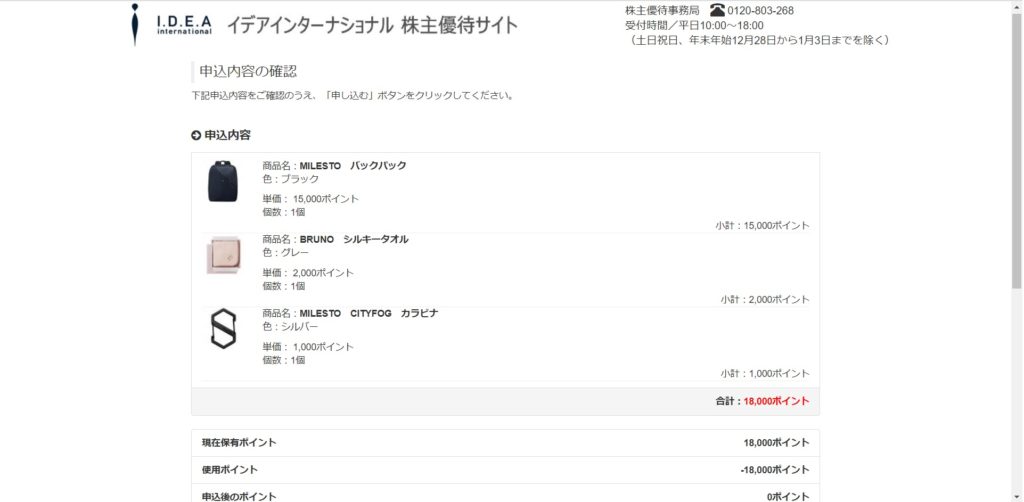The height and width of the screenshot is (502, 1024).
Task: Click the イデアインターナショナル 株主優待サイト title
Action: click(x=372, y=25)
